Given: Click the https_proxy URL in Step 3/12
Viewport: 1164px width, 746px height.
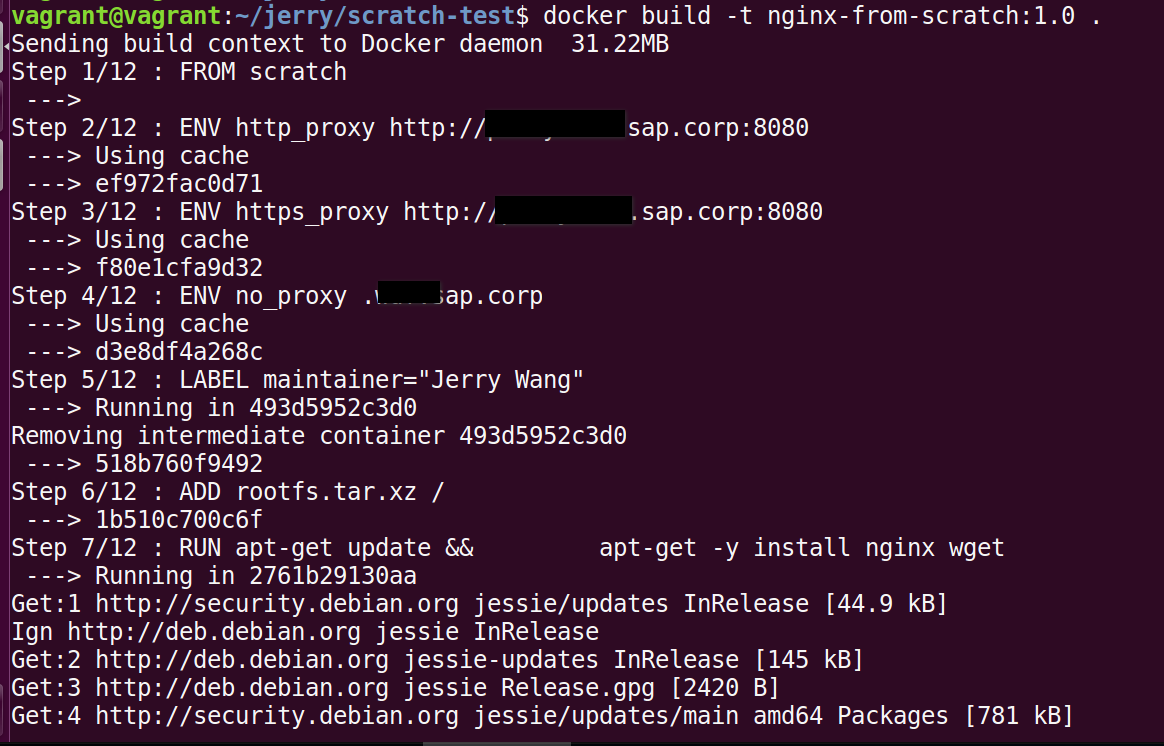Looking at the screenshot, I should (613, 212).
